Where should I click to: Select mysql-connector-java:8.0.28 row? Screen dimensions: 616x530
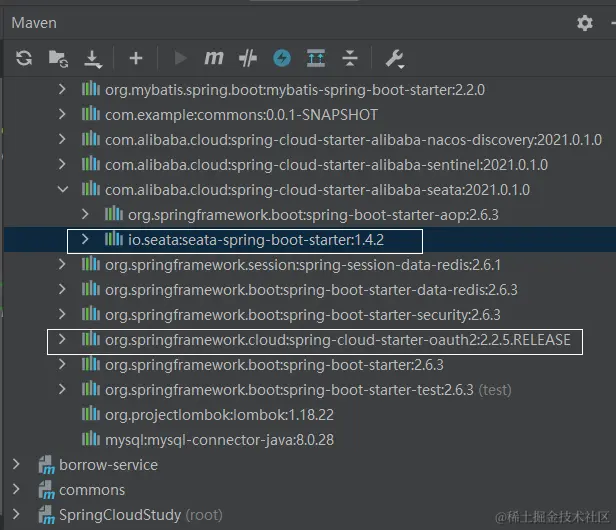click(x=308, y=440)
